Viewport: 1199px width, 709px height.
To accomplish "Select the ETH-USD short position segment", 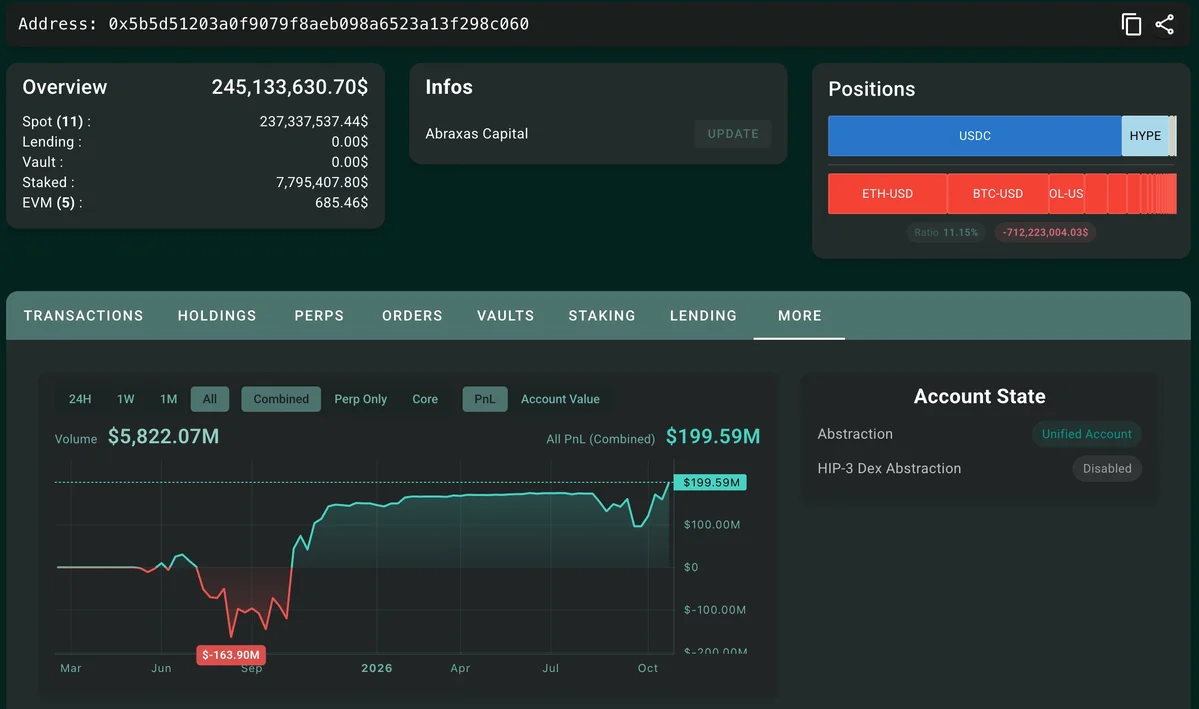I will click(x=887, y=194).
